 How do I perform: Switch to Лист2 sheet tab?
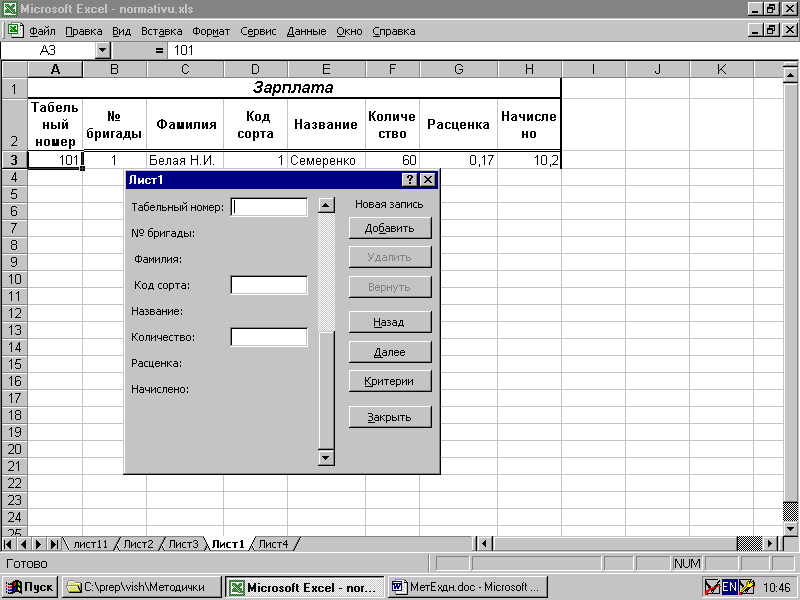[x=138, y=544]
